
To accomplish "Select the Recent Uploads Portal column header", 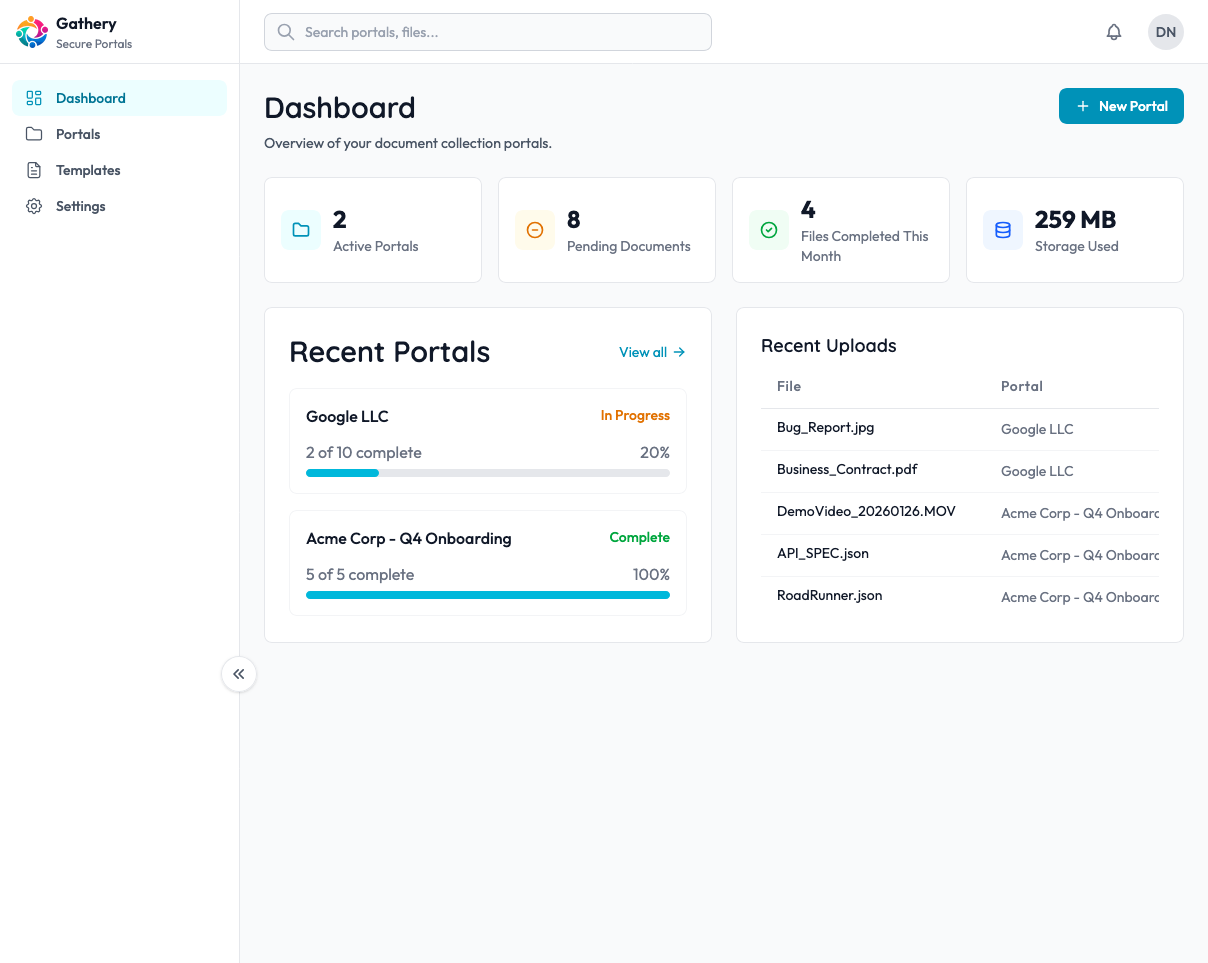I will click(x=1022, y=386).
